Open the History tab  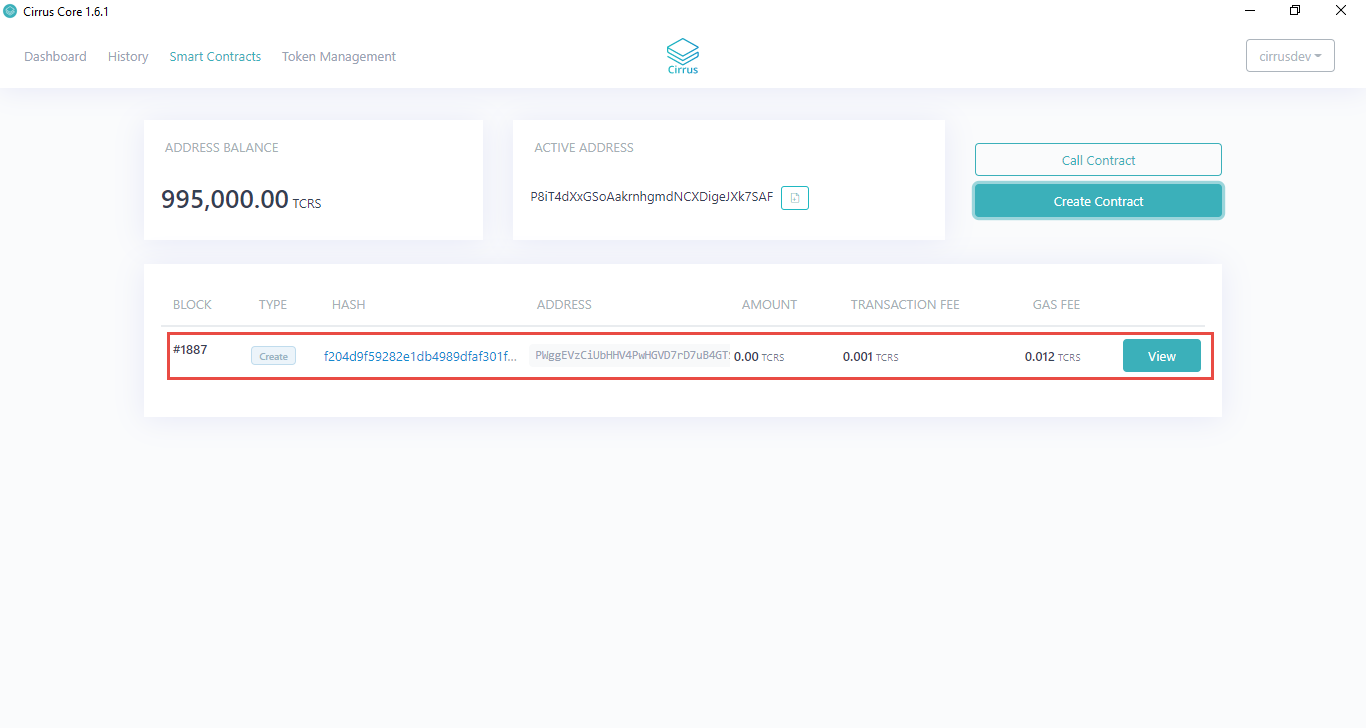[128, 56]
